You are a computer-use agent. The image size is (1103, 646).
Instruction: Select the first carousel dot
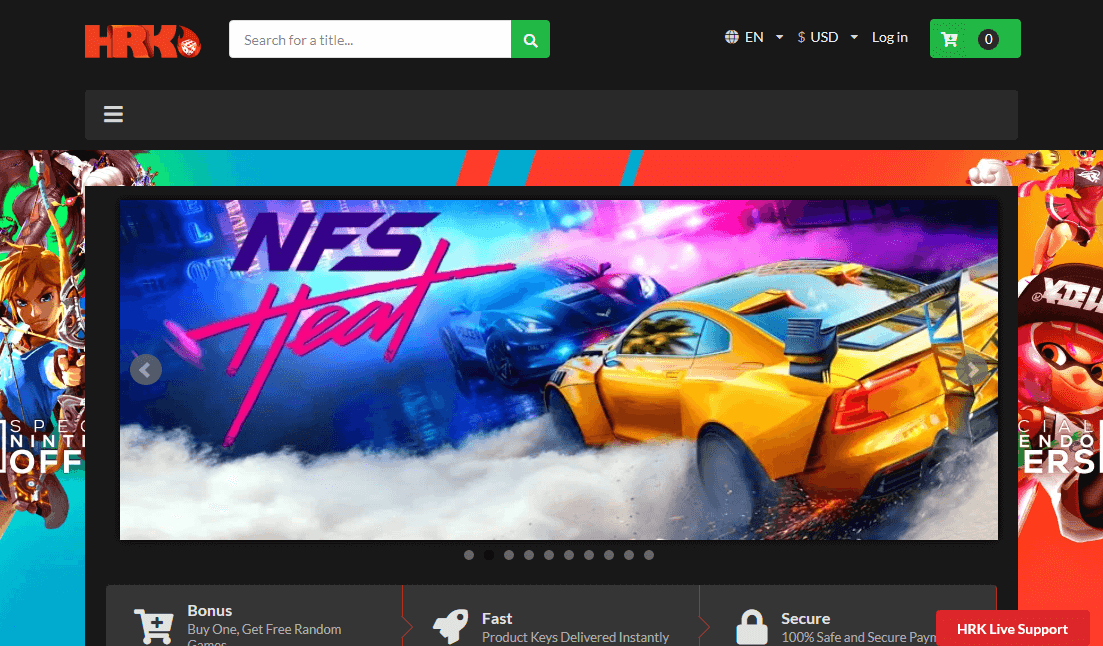(469, 555)
